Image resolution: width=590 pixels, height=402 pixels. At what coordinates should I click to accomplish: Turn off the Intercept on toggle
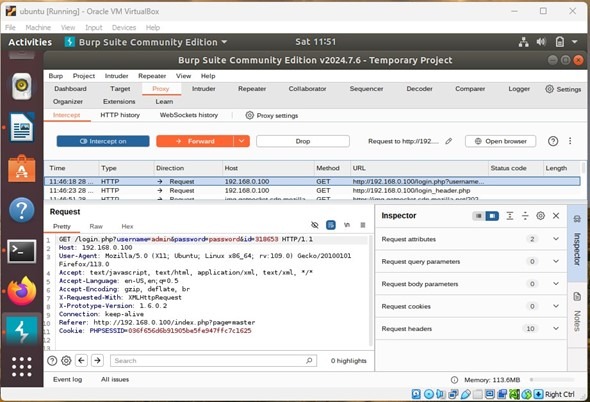pyautogui.click(x=103, y=141)
